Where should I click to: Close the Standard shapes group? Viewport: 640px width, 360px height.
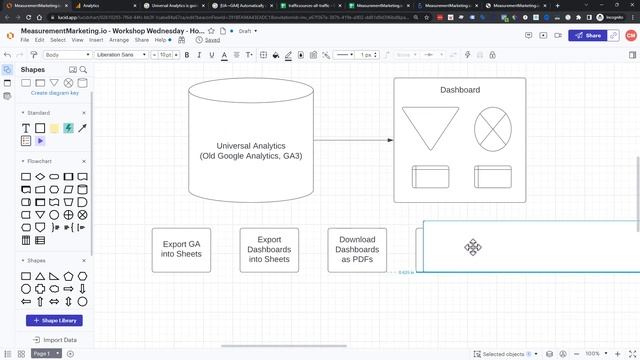84,113
